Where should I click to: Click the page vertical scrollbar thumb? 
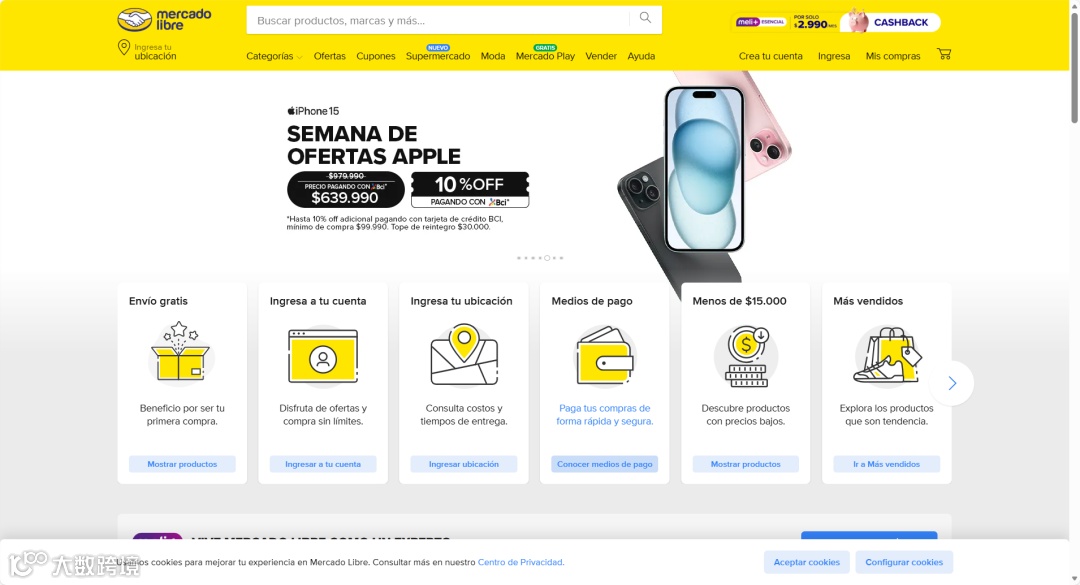point(1074,67)
